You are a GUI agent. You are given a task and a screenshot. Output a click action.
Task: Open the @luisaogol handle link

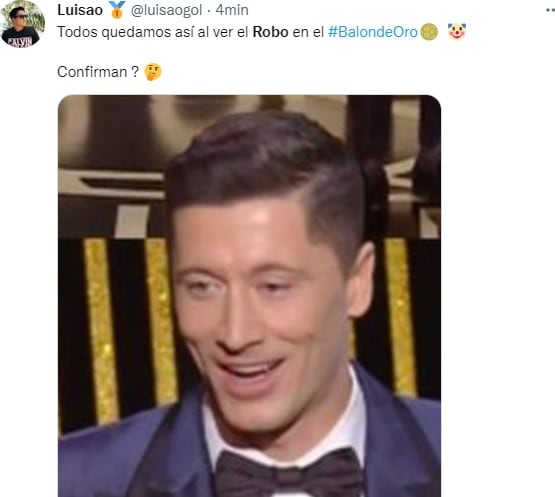click(x=166, y=10)
